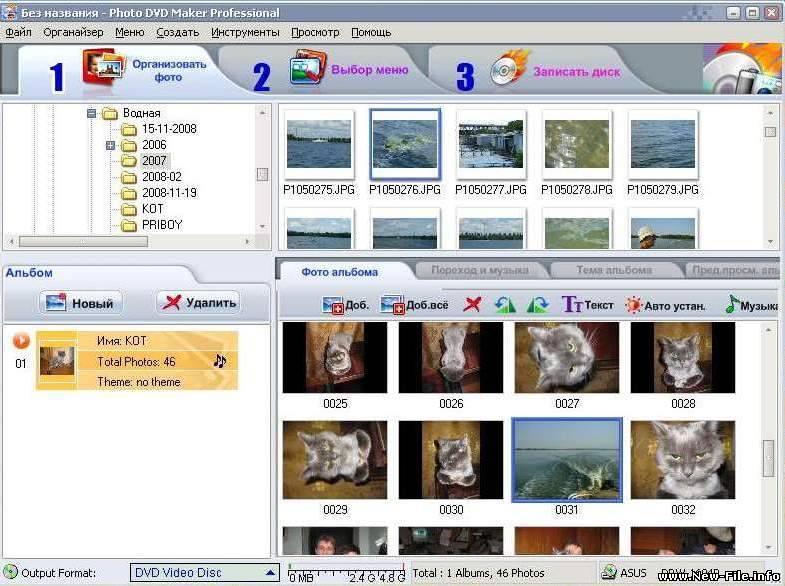Click the Записать диск burning disc icon

tap(510, 68)
